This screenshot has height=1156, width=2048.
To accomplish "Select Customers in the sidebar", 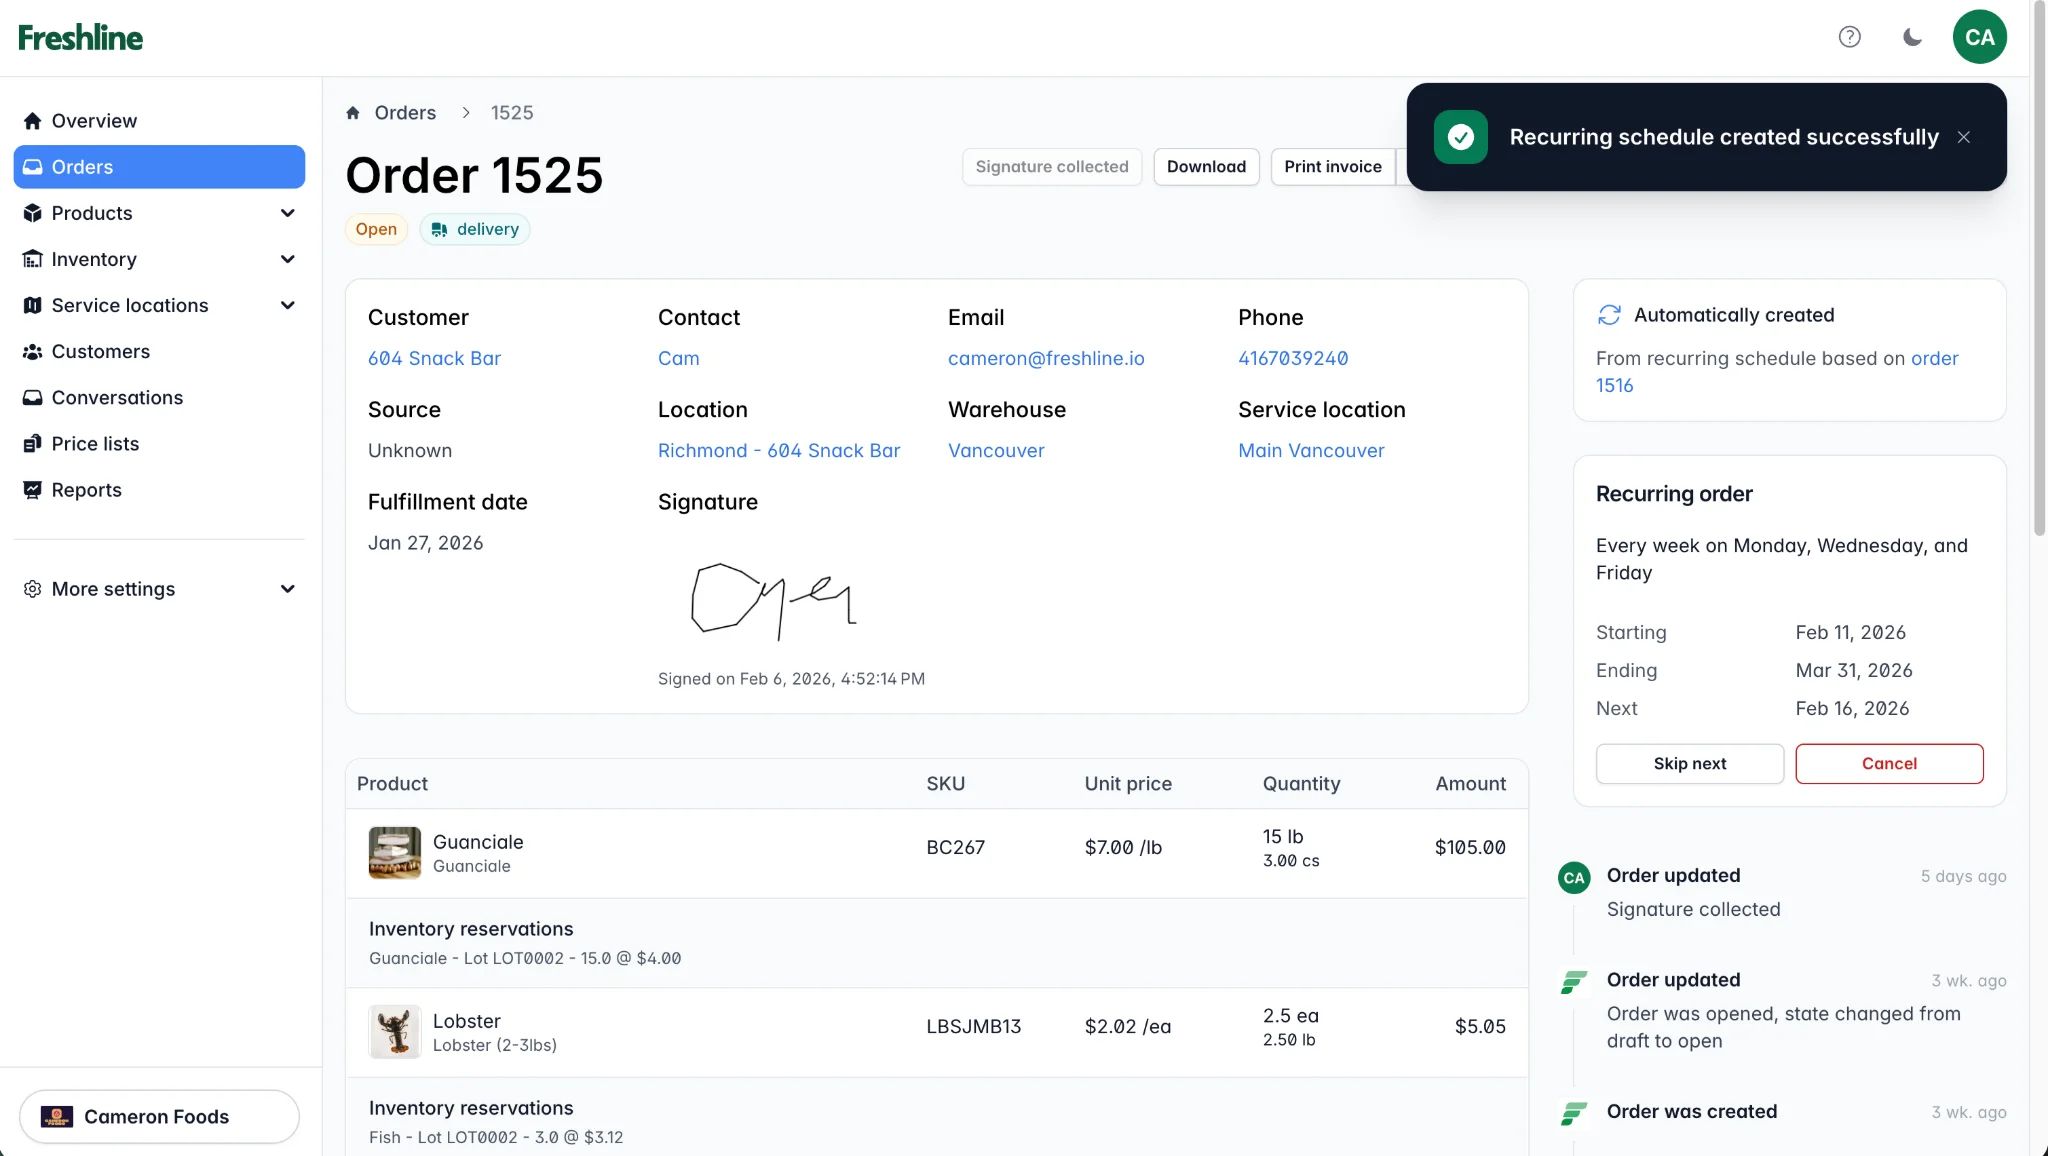I will [99, 351].
